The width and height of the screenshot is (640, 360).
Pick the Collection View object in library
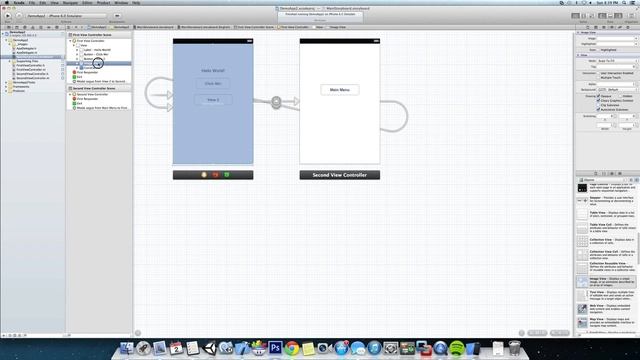coord(606,242)
